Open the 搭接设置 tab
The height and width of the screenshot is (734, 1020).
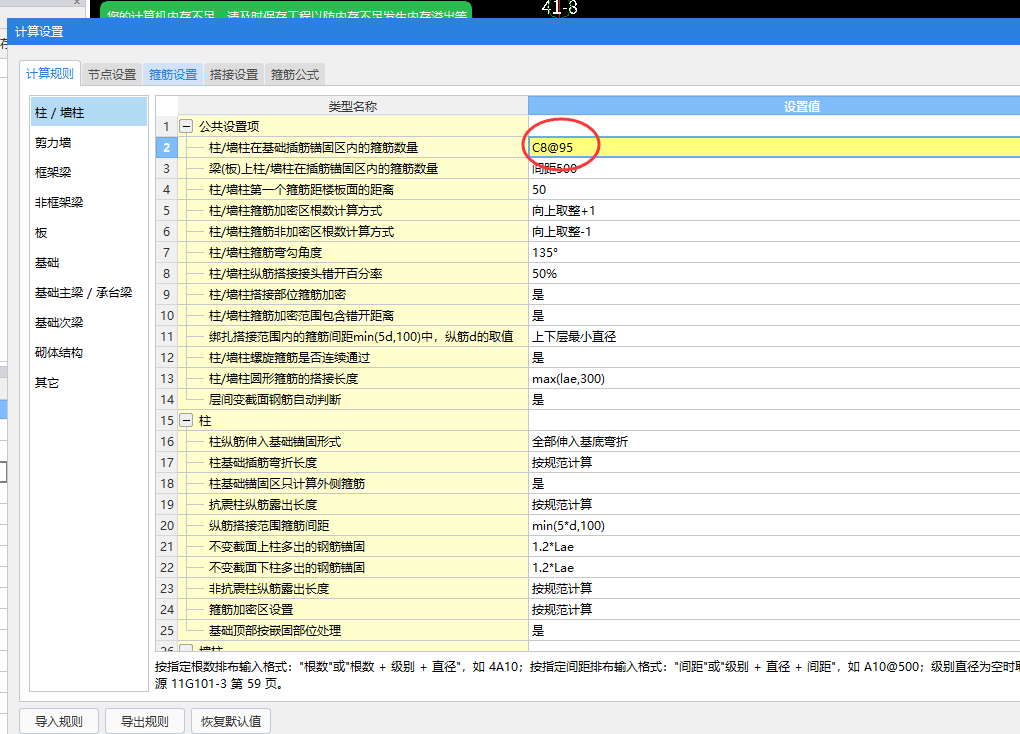[x=234, y=74]
